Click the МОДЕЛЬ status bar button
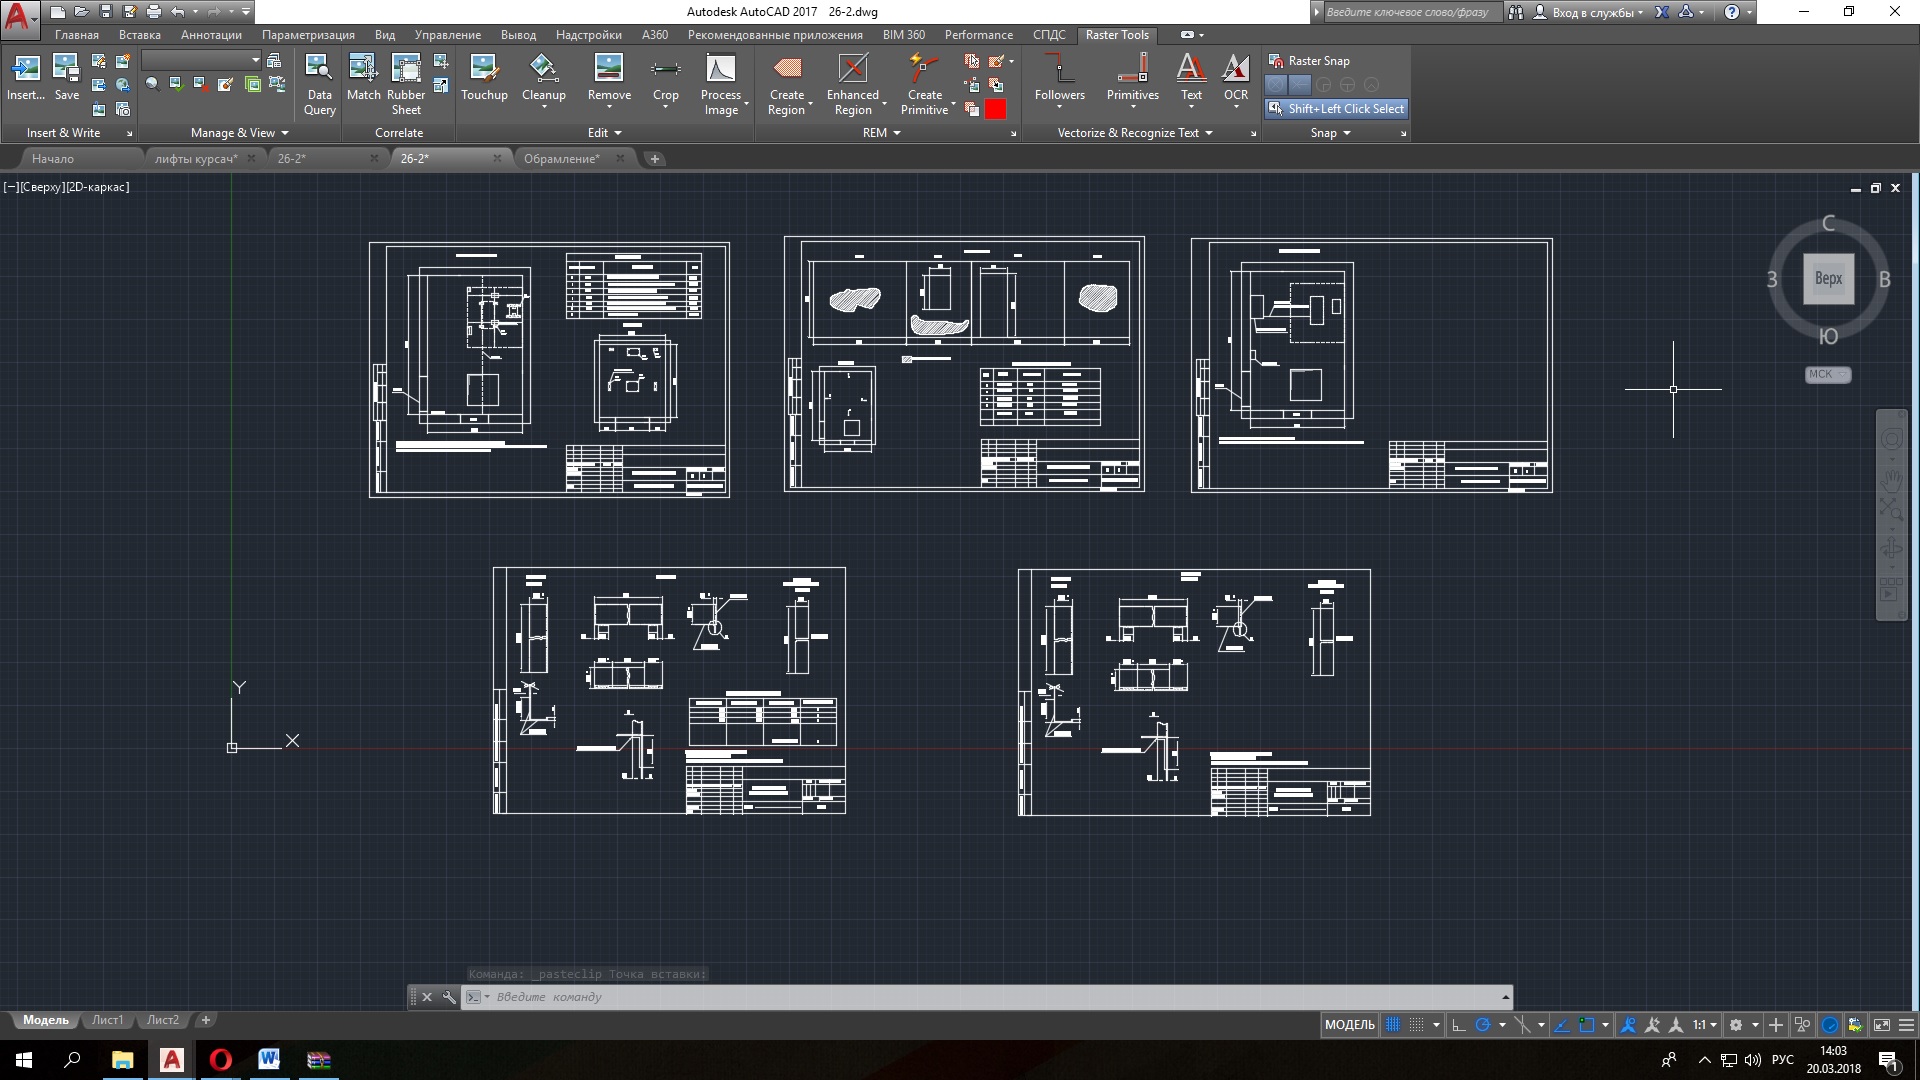 click(1349, 1025)
